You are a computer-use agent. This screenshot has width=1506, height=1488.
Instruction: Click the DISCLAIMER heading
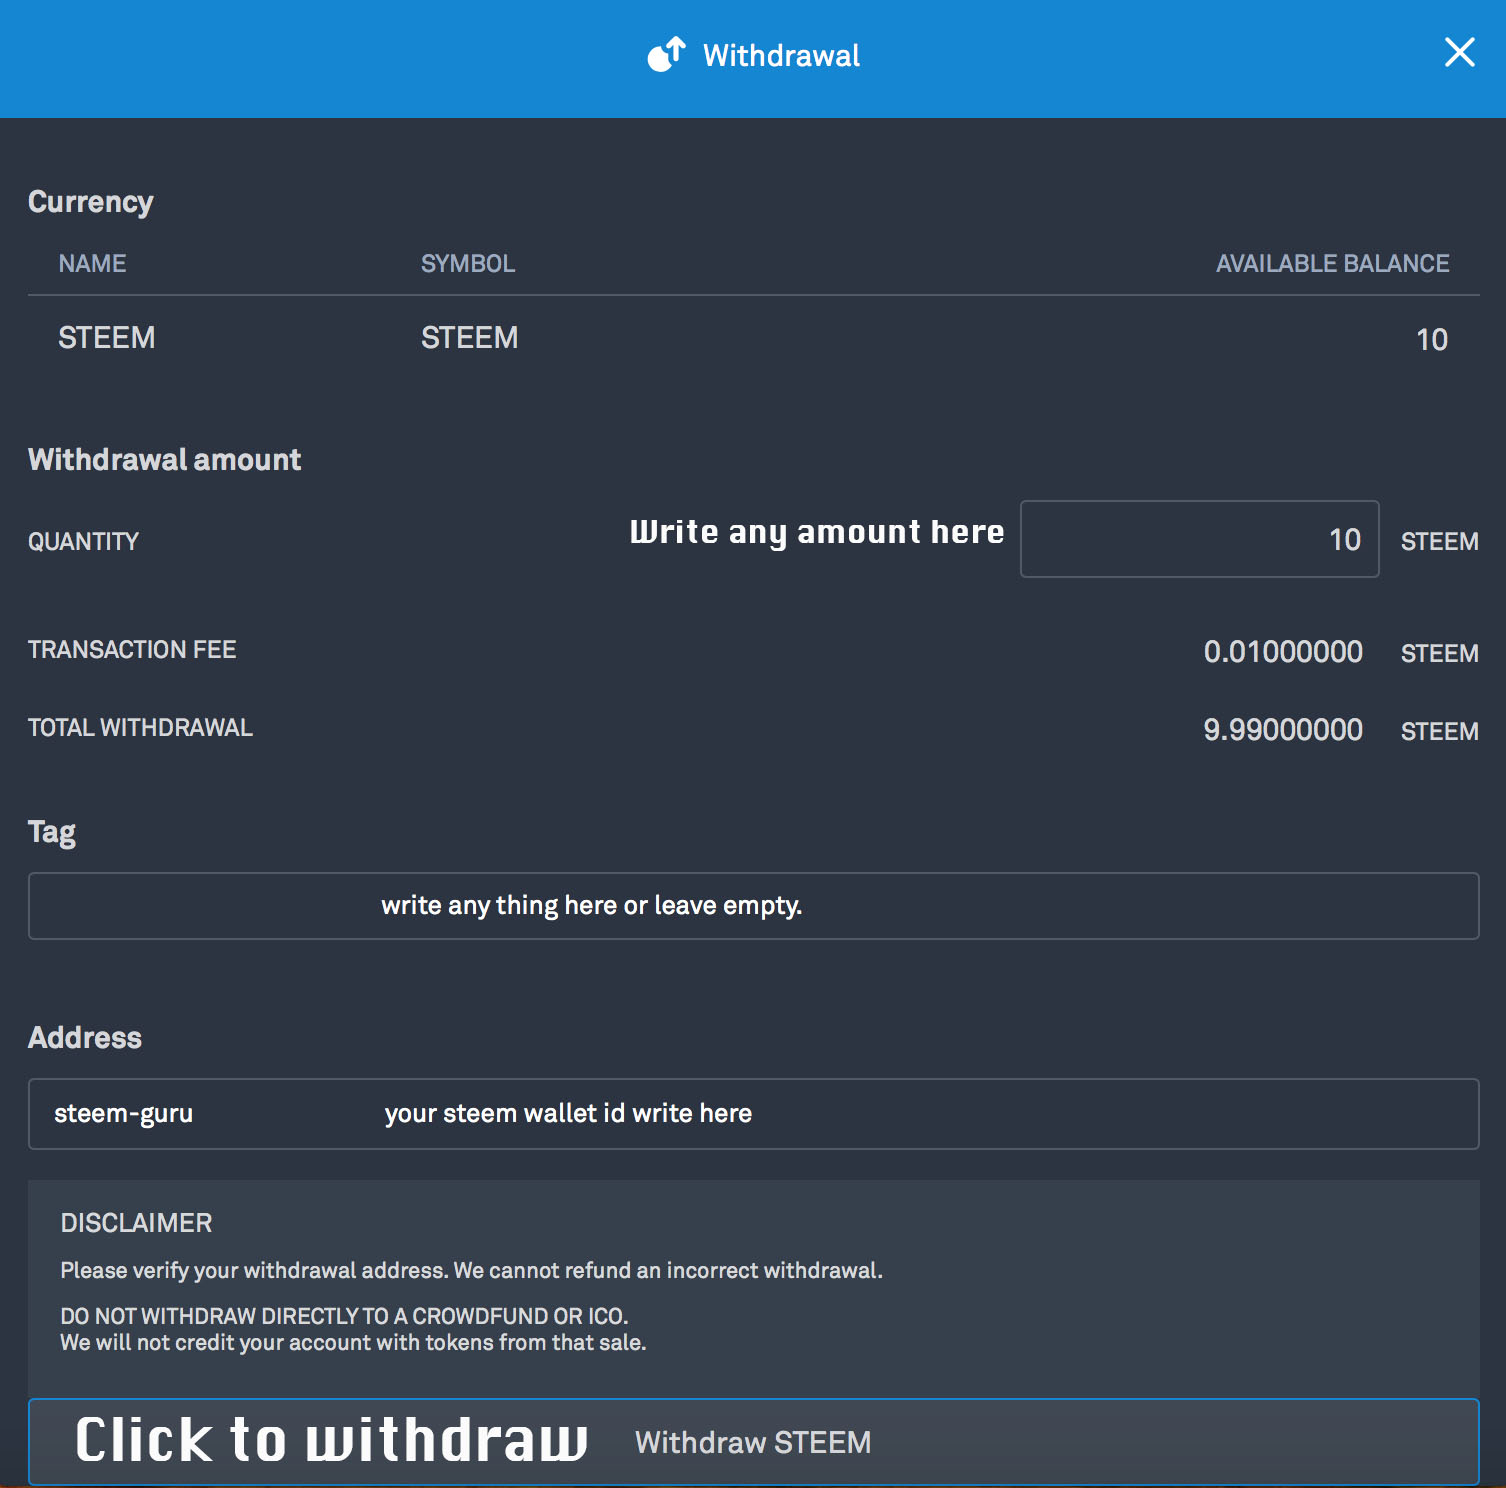(136, 1223)
